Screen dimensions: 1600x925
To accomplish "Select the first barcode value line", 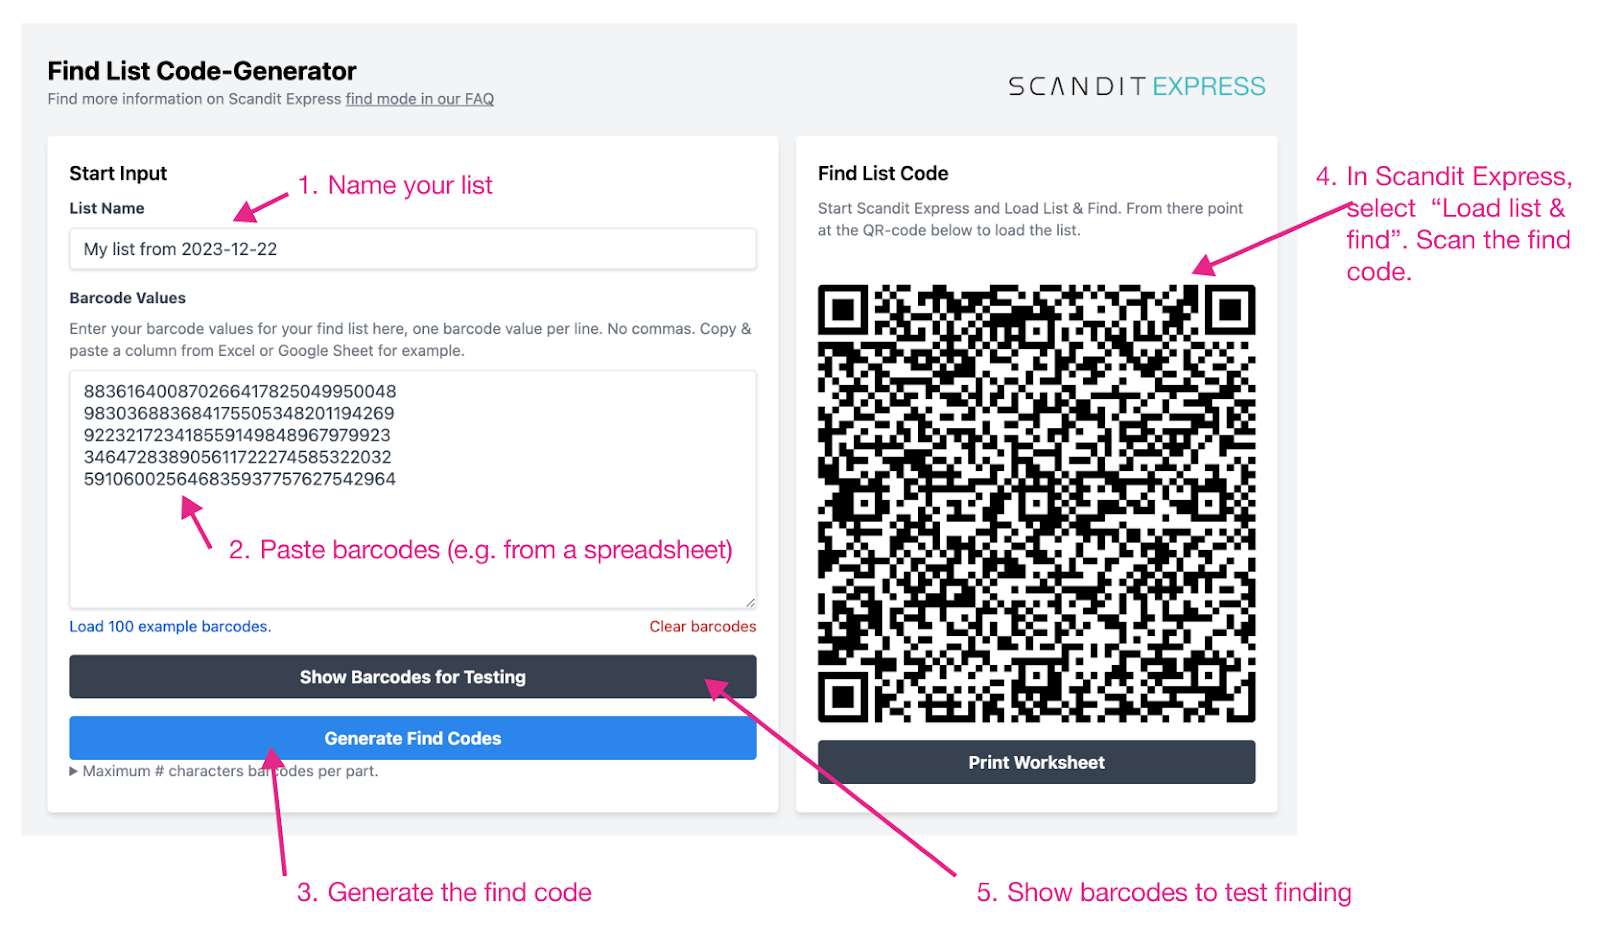I will pos(240,391).
